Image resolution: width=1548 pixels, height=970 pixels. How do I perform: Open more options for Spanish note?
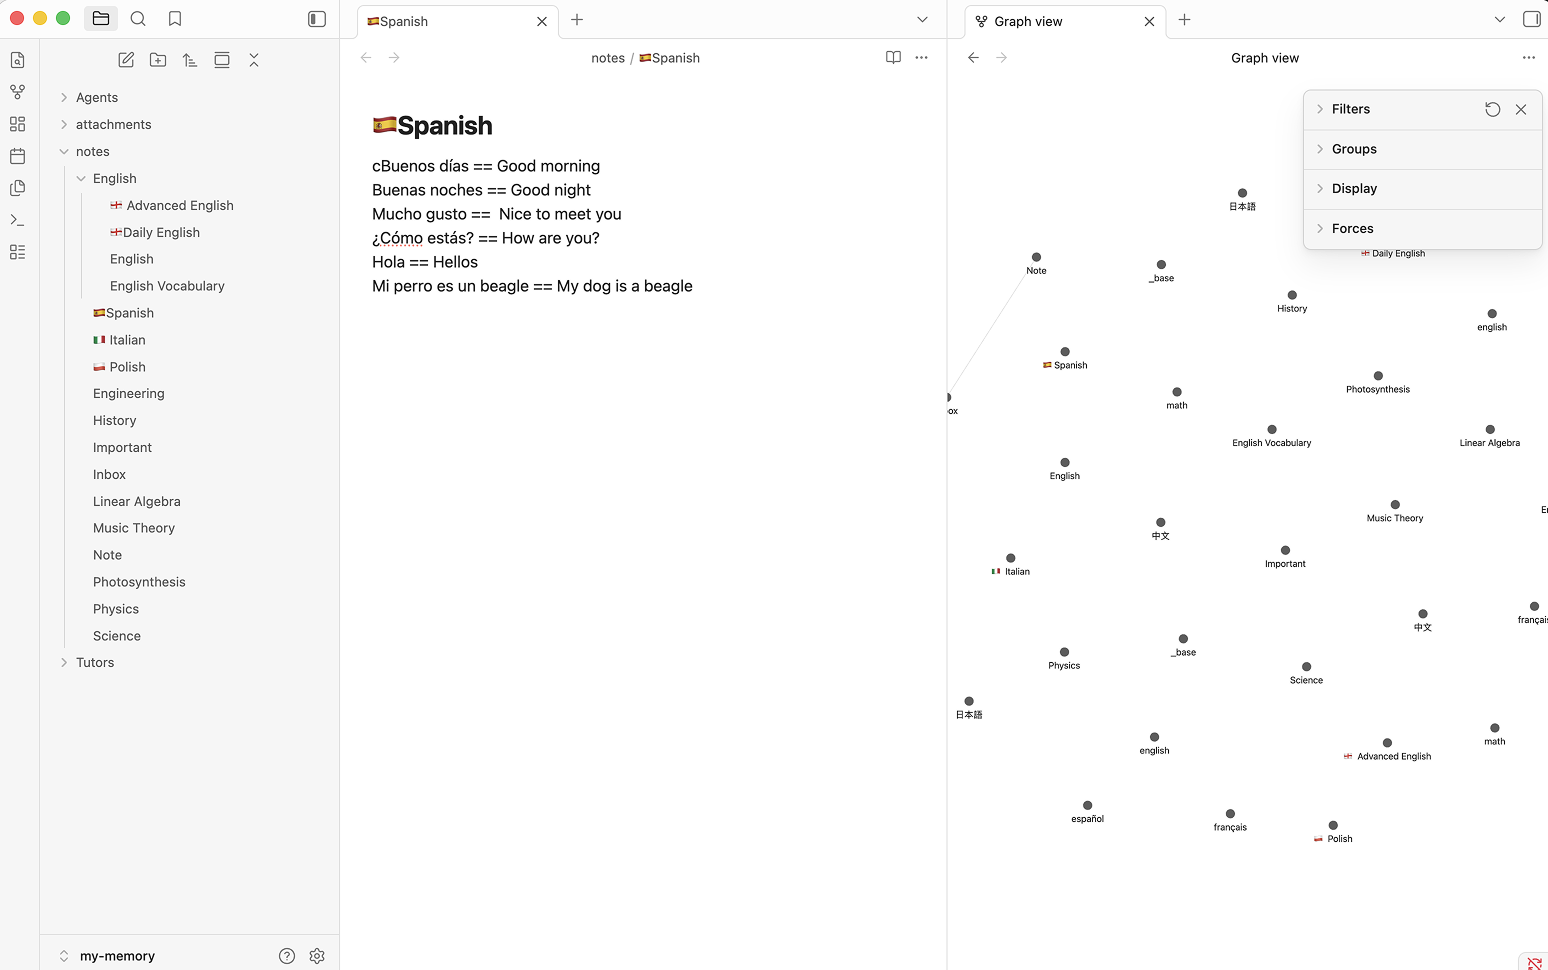tap(921, 58)
